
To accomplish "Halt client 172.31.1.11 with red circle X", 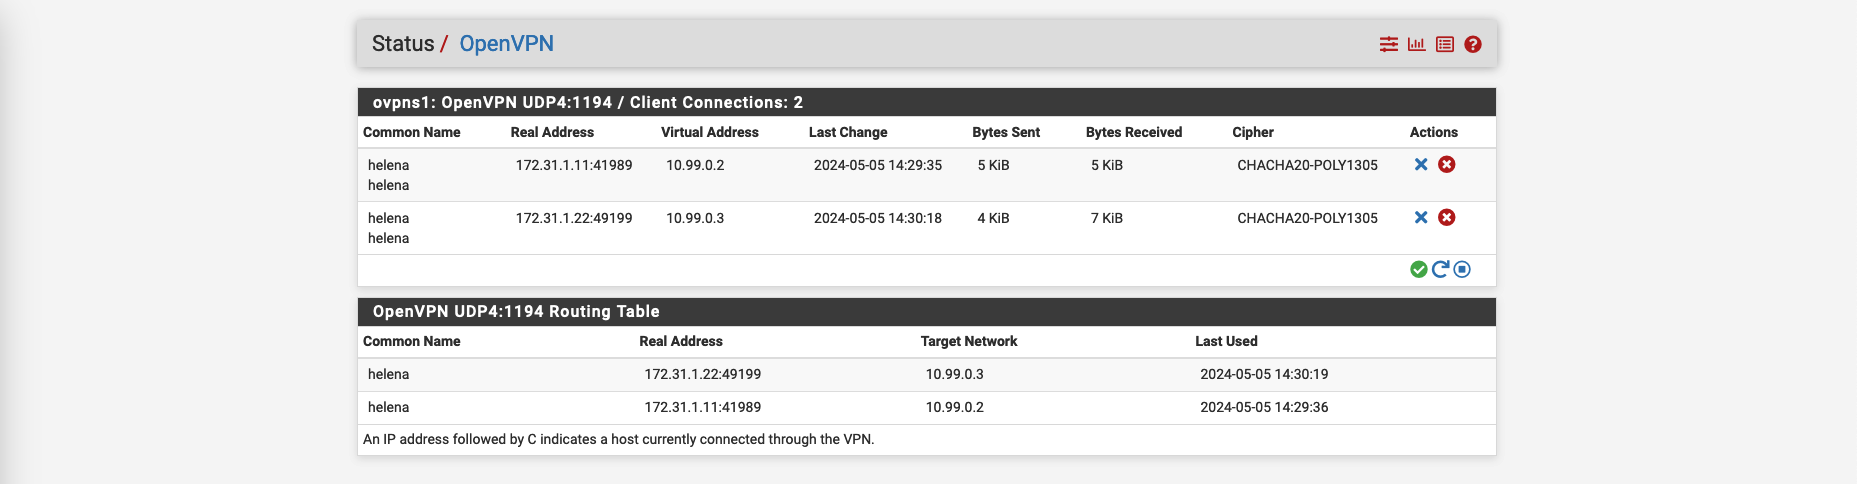I will pyautogui.click(x=1446, y=164).
